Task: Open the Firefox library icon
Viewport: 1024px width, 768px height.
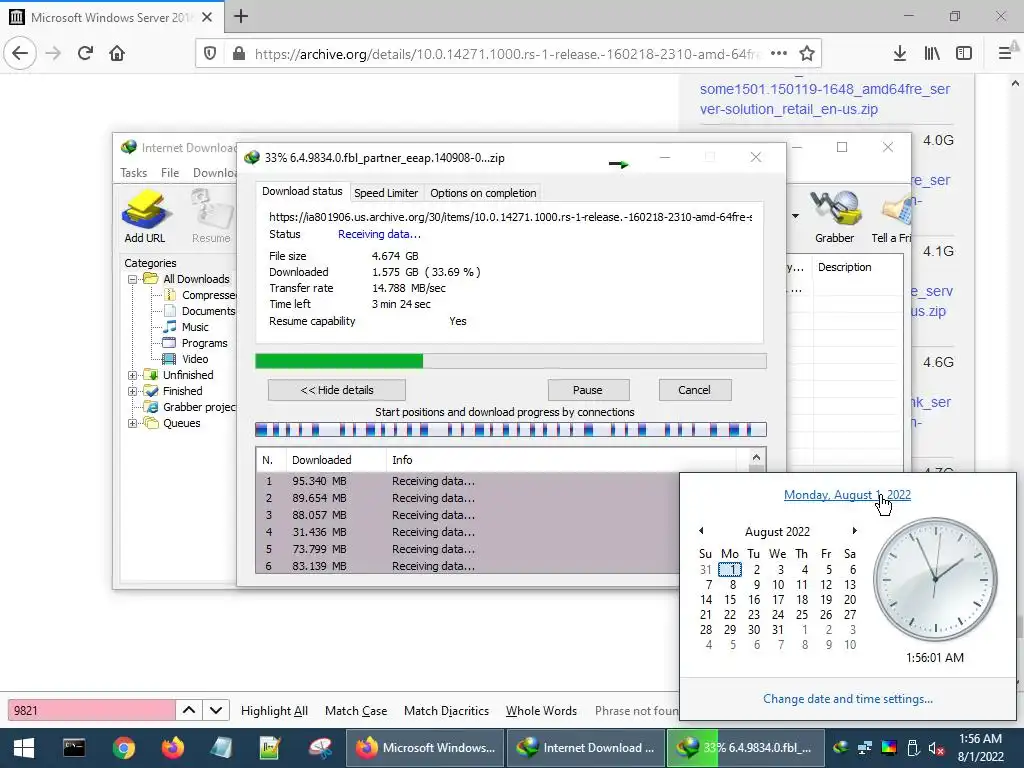Action: [x=932, y=54]
